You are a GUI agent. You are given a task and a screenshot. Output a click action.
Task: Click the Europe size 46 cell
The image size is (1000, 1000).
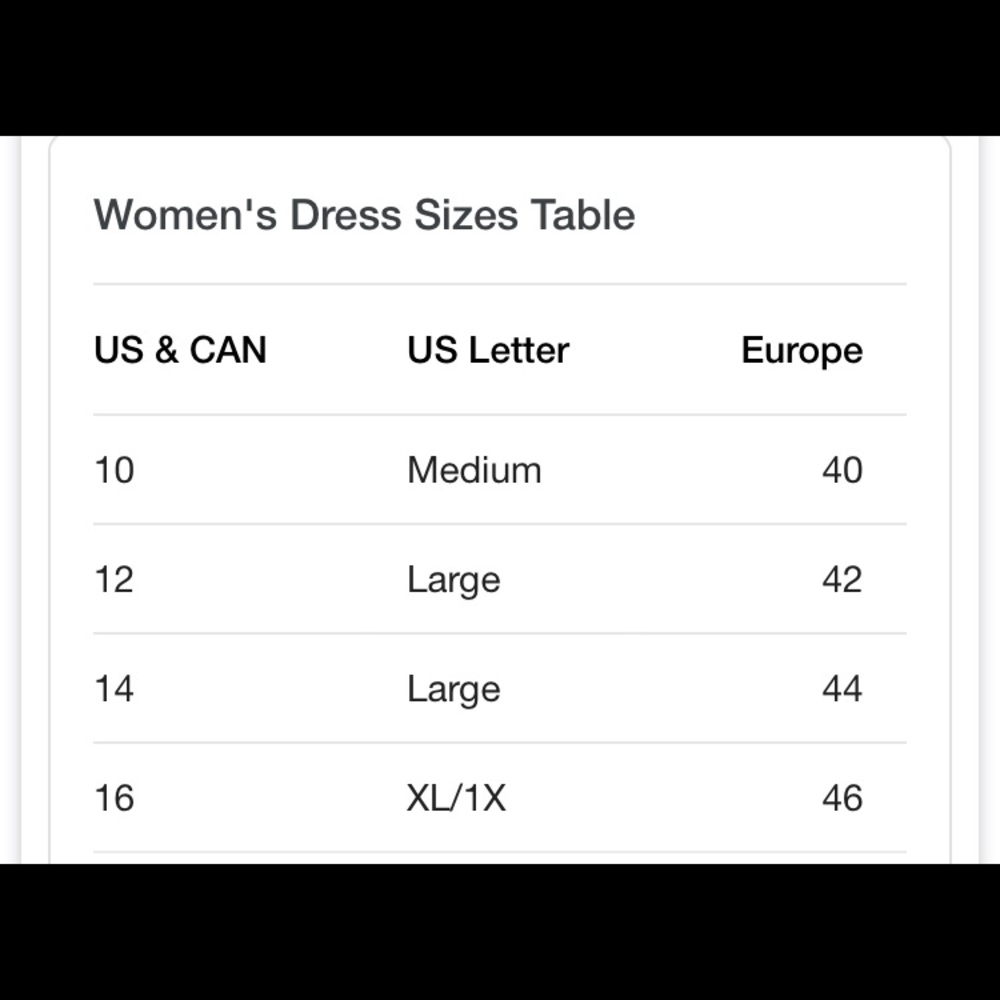click(x=841, y=798)
